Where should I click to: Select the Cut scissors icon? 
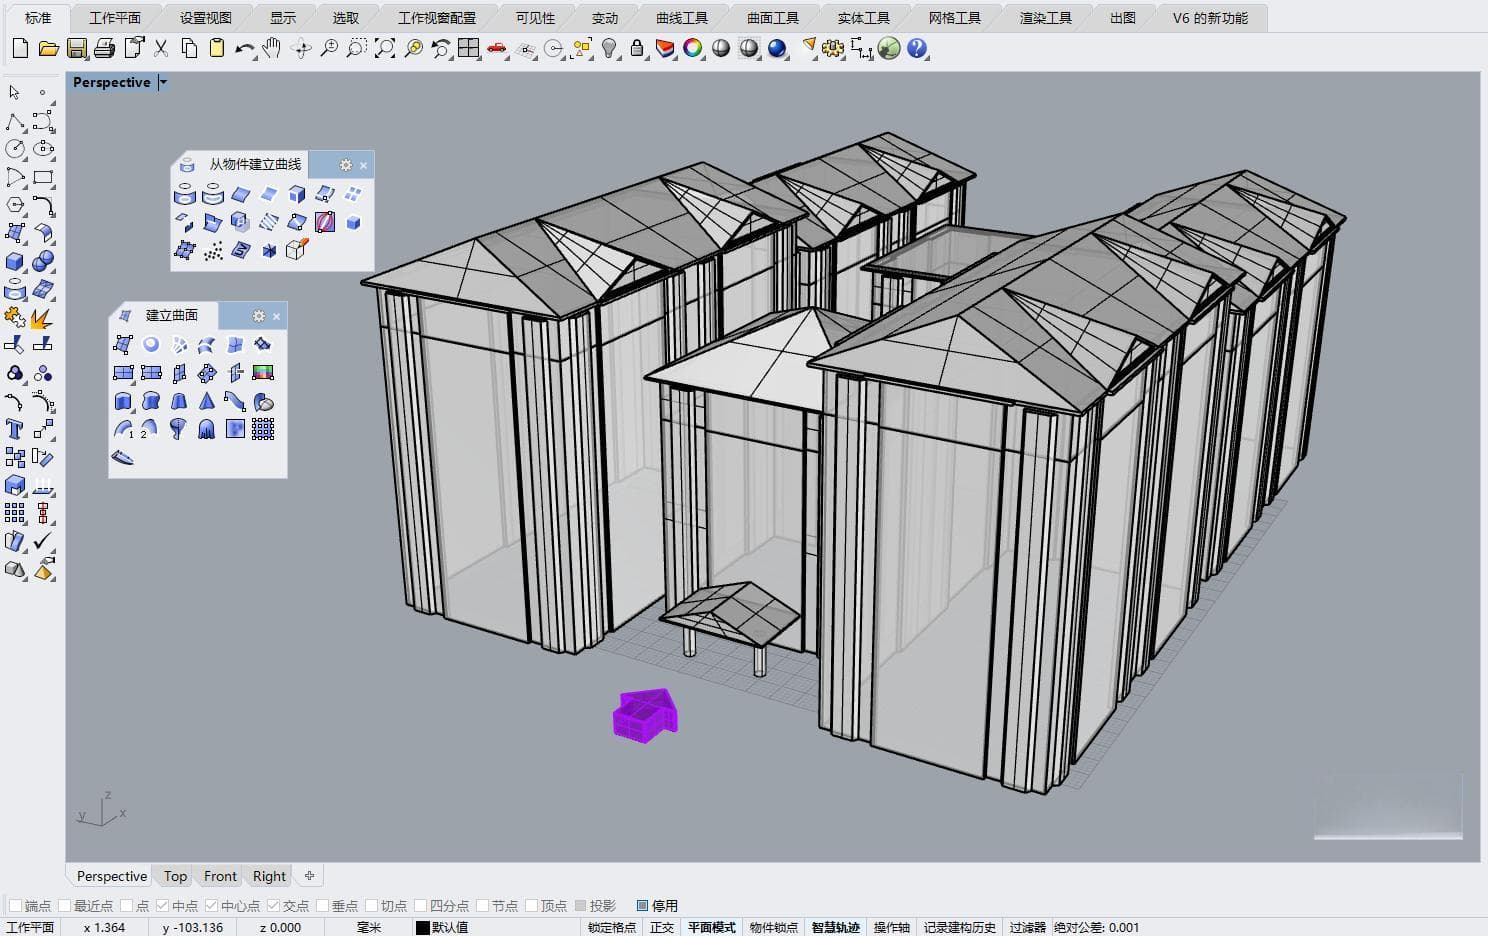[x=161, y=48]
